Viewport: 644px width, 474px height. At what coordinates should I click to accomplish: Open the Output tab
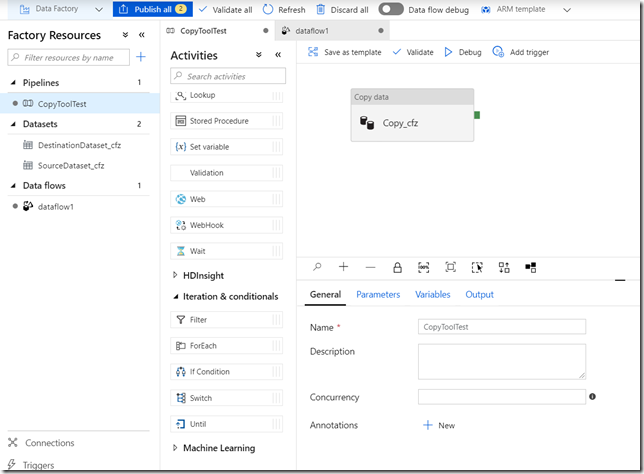pos(479,294)
